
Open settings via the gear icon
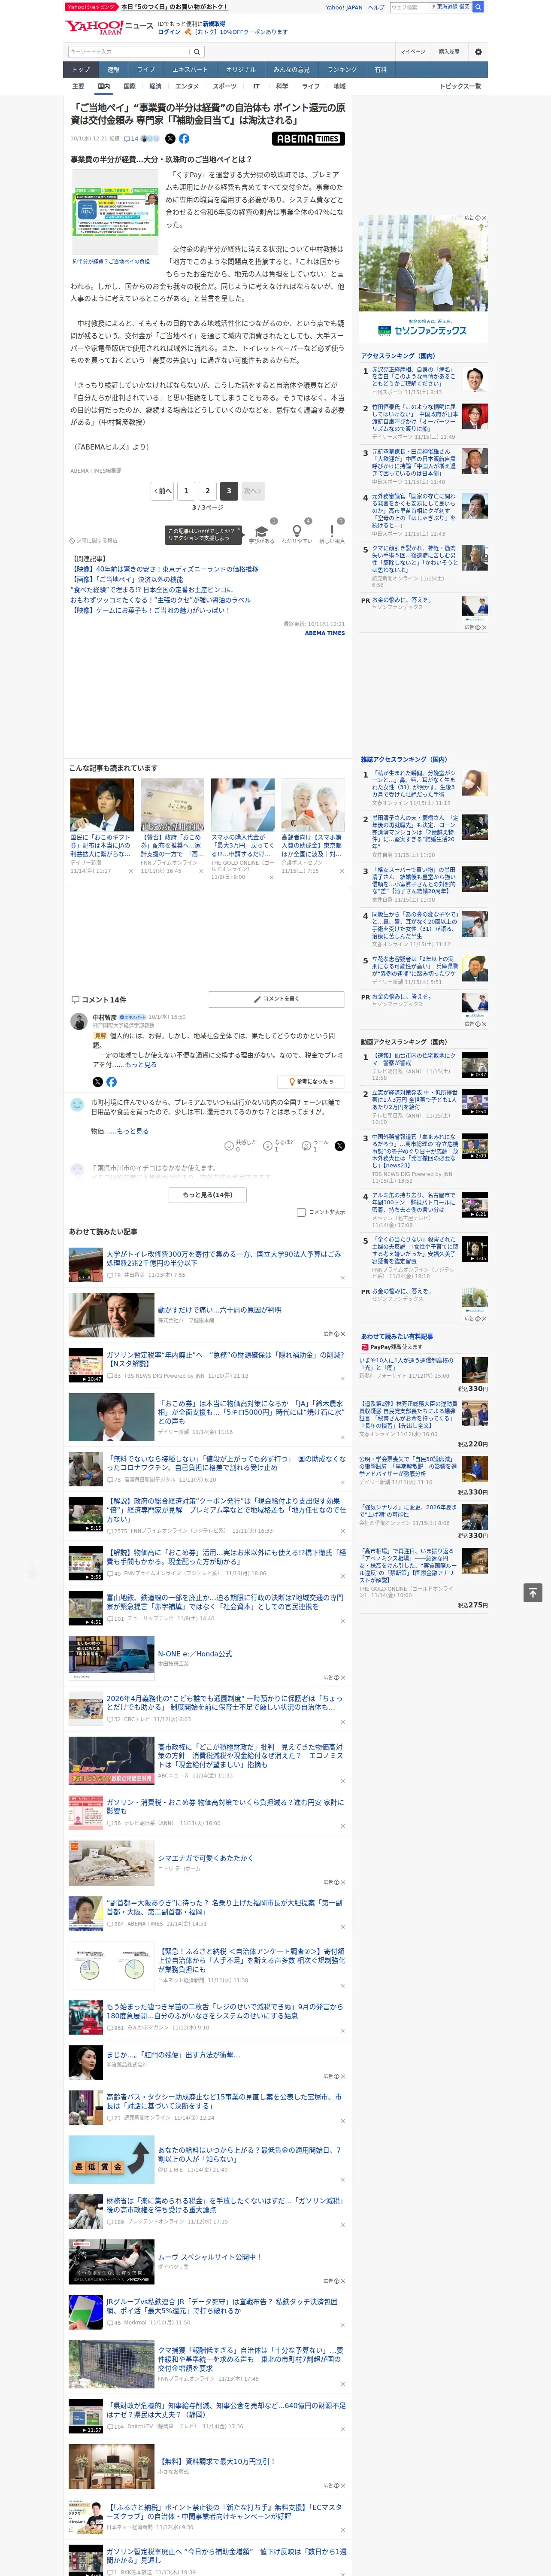tap(478, 52)
